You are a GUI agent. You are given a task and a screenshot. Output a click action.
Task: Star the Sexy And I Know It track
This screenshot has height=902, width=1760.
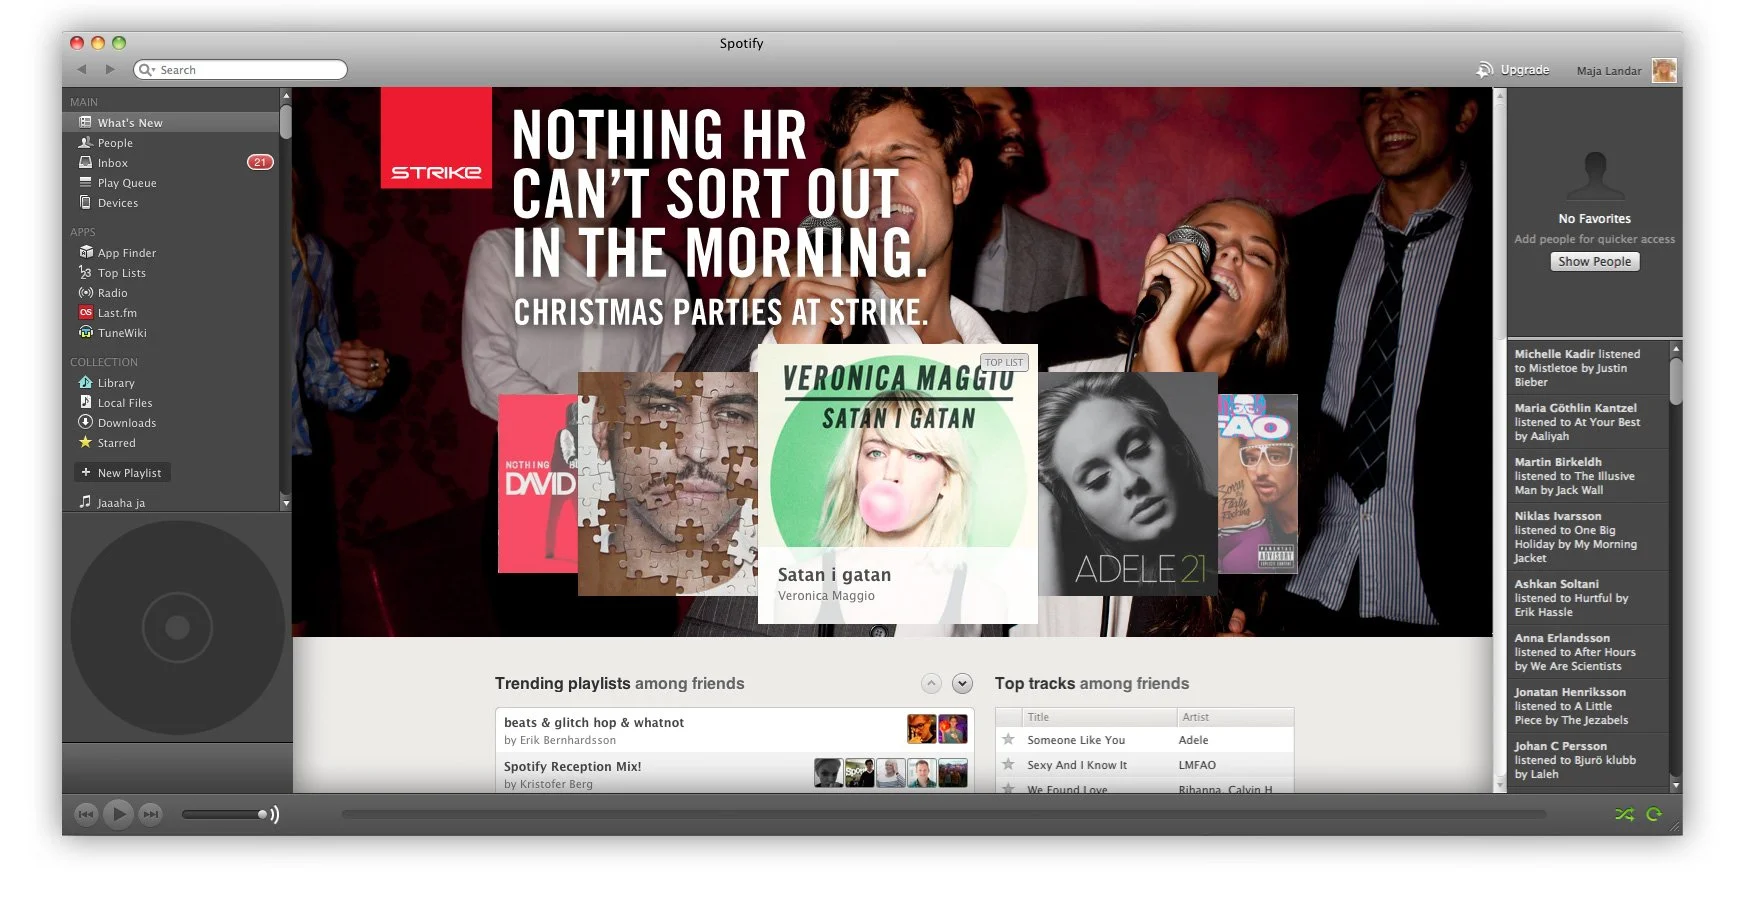pos(1008,764)
